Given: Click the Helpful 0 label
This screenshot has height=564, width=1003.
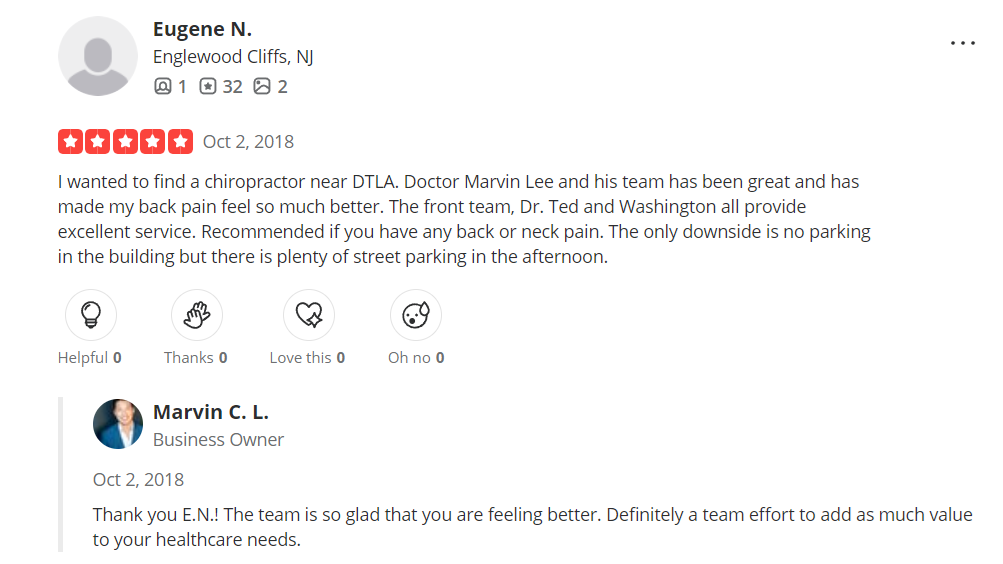Looking at the screenshot, I should [90, 357].
